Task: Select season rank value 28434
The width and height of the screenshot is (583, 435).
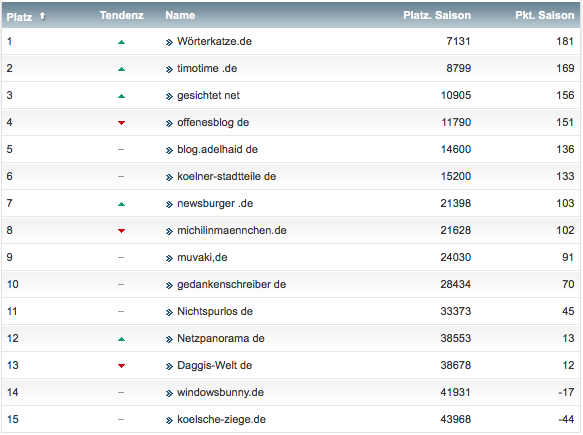Action: [456, 284]
